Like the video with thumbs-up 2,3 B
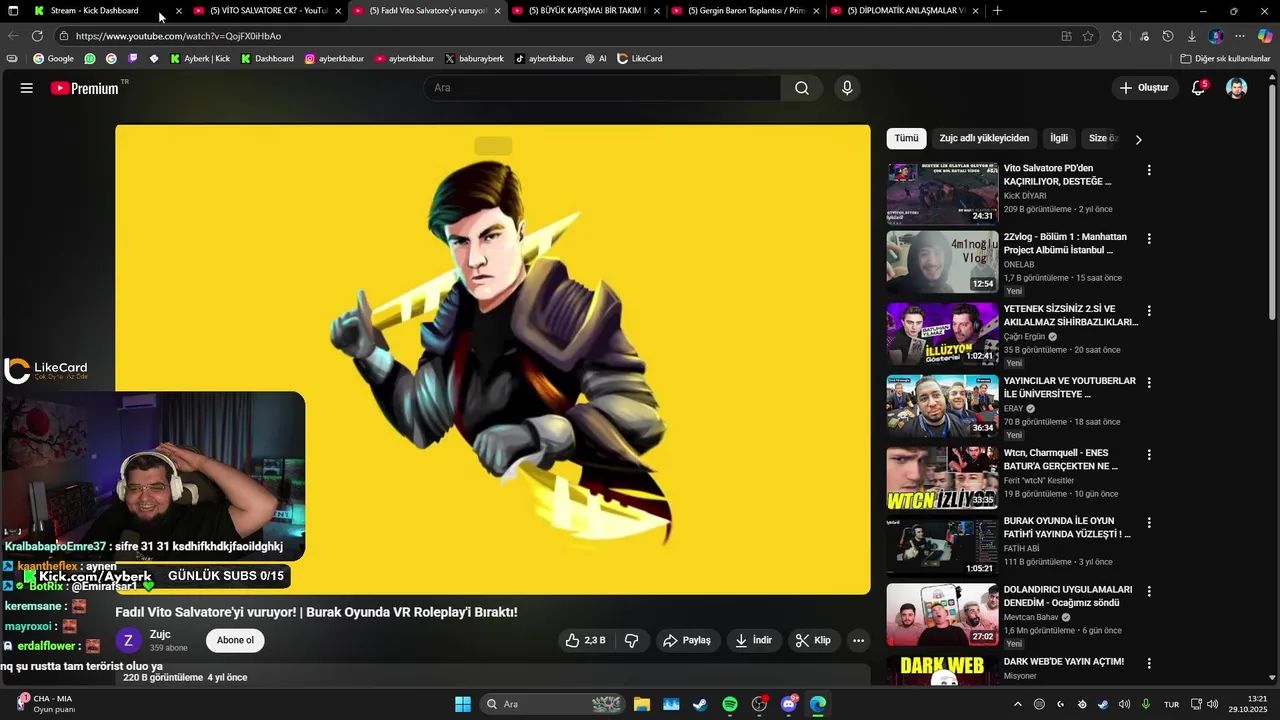This screenshot has height=720, width=1280. (x=585, y=640)
